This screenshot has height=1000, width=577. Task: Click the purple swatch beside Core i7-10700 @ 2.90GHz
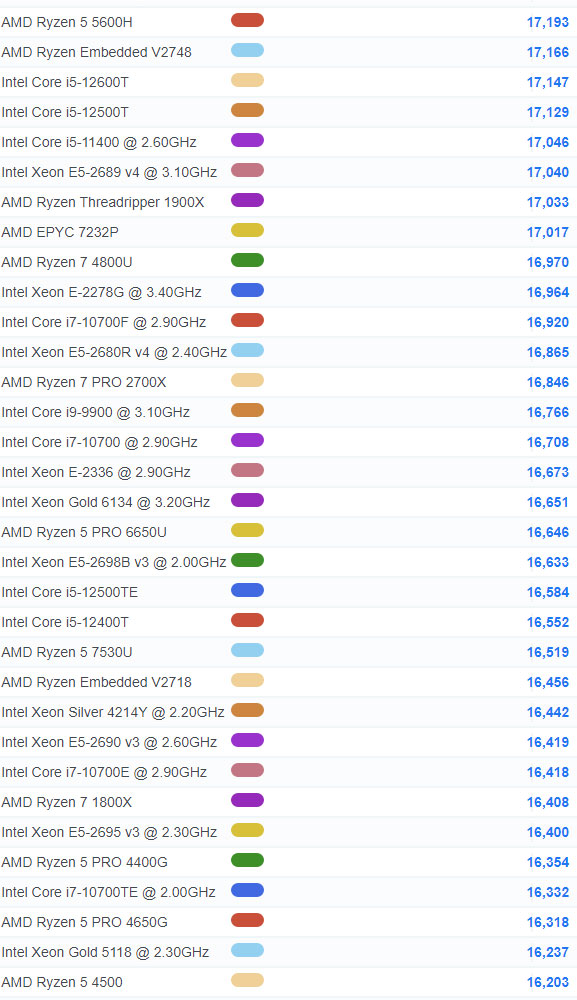point(247,440)
